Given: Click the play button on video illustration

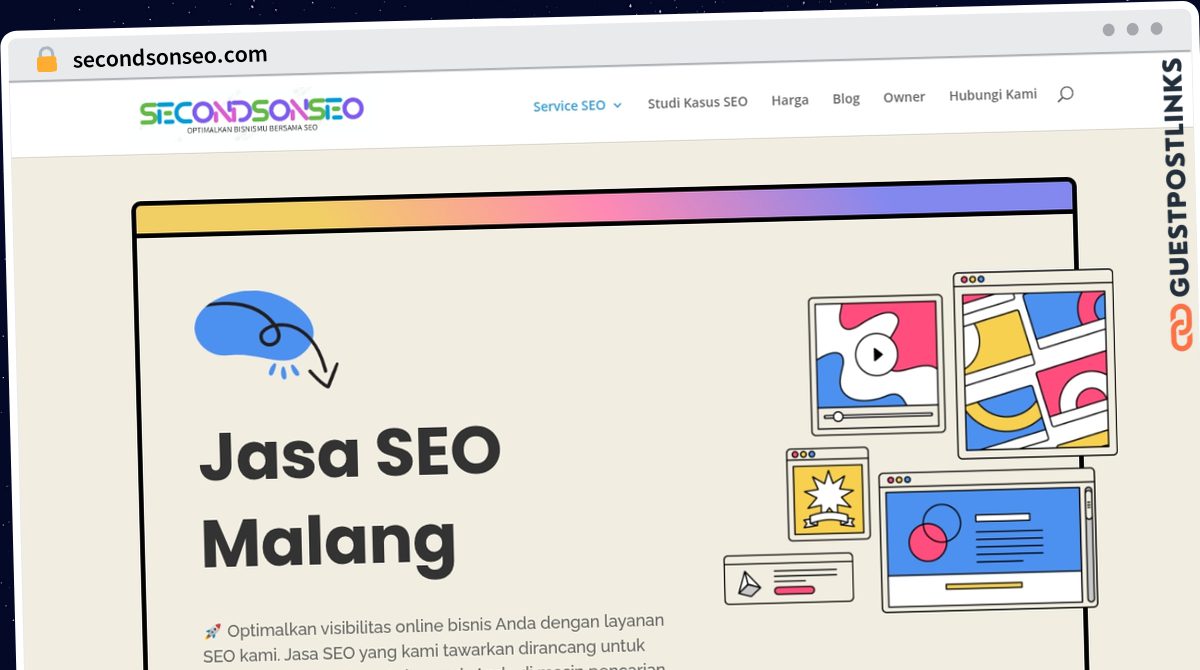Looking at the screenshot, I should click(x=877, y=354).
